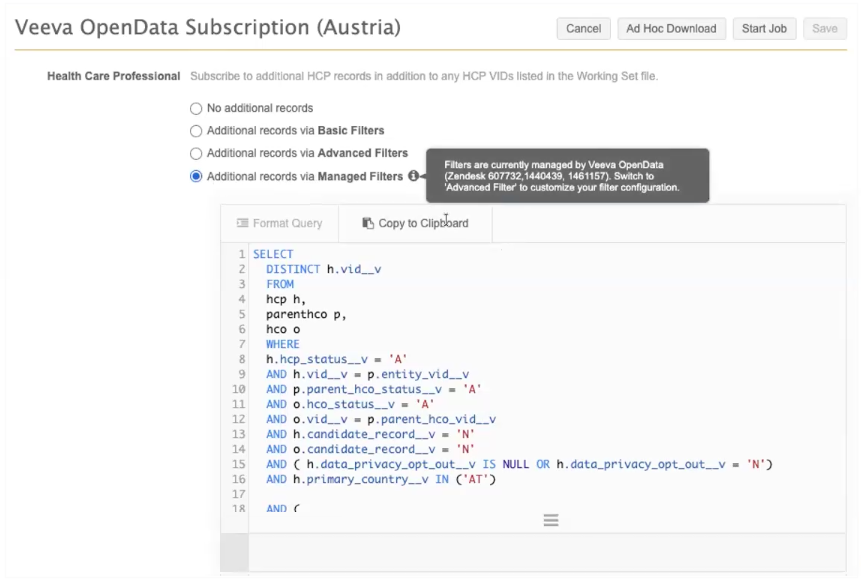Click h.candidate_record__v = 'N' line
Image resolution: width=861 pixels, height=581 pixels.
click(370, 434)
